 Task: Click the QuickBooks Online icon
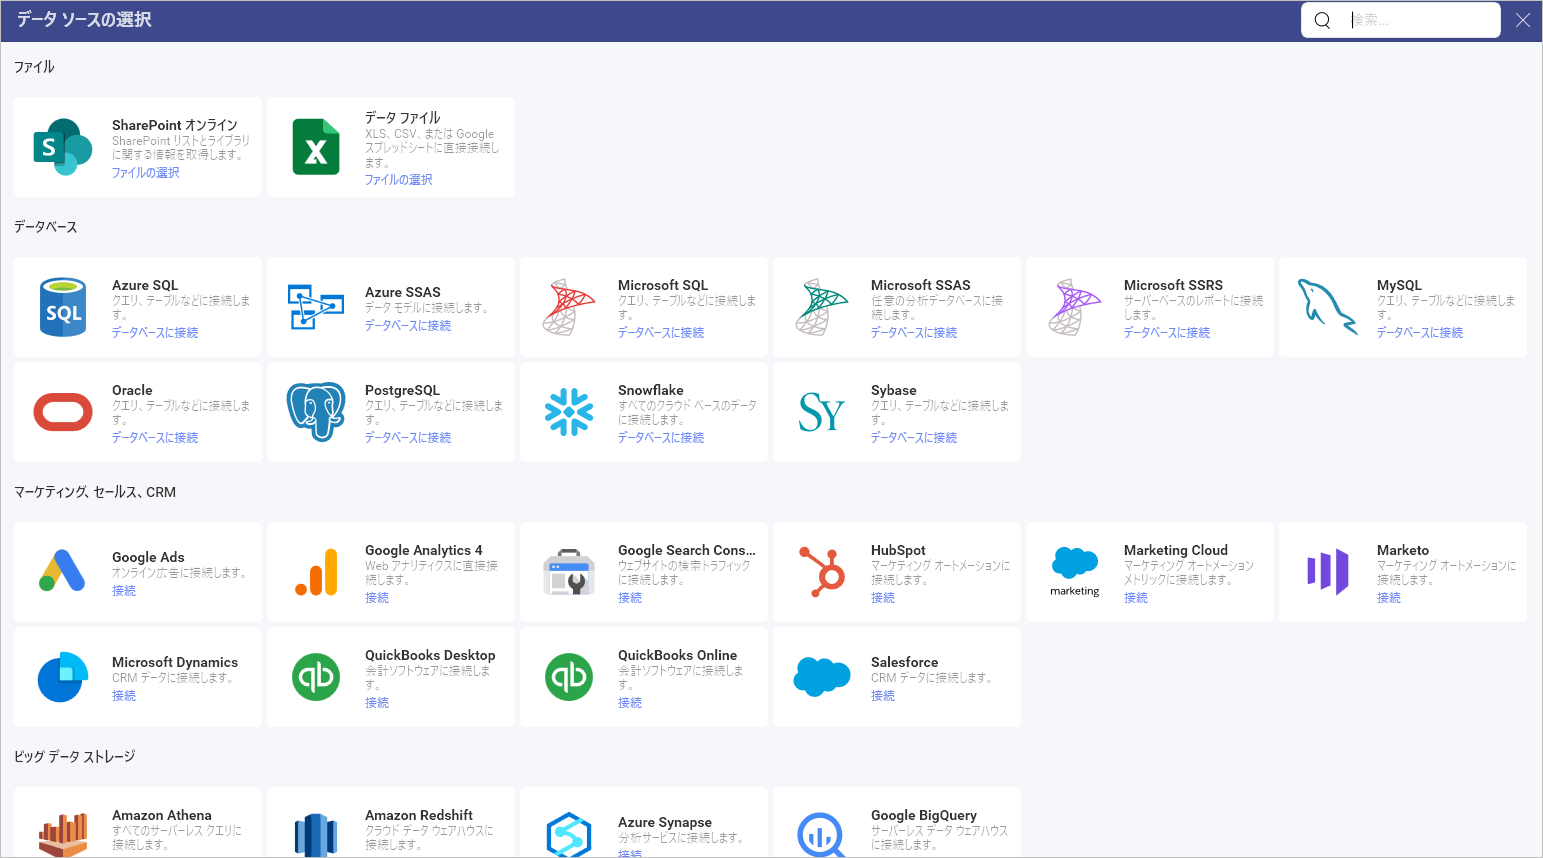[x=569, y=677]
